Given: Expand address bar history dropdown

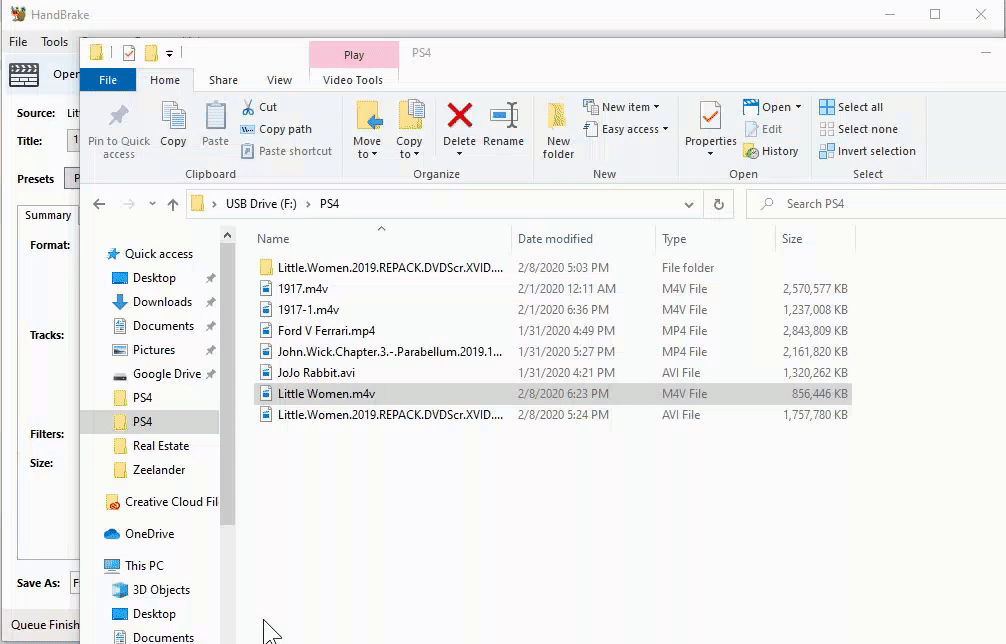Looking at the screenshot, I should (x=688, y=205).
